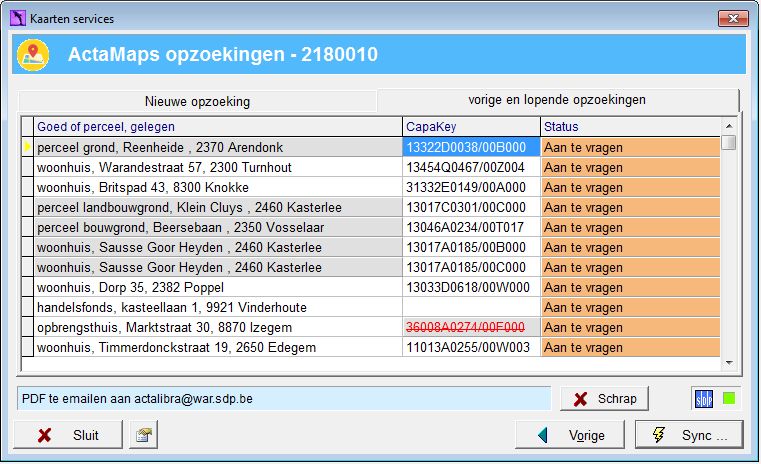Click struck-through CapaKey 36008A0274/00F000

[x=471, y=327]
